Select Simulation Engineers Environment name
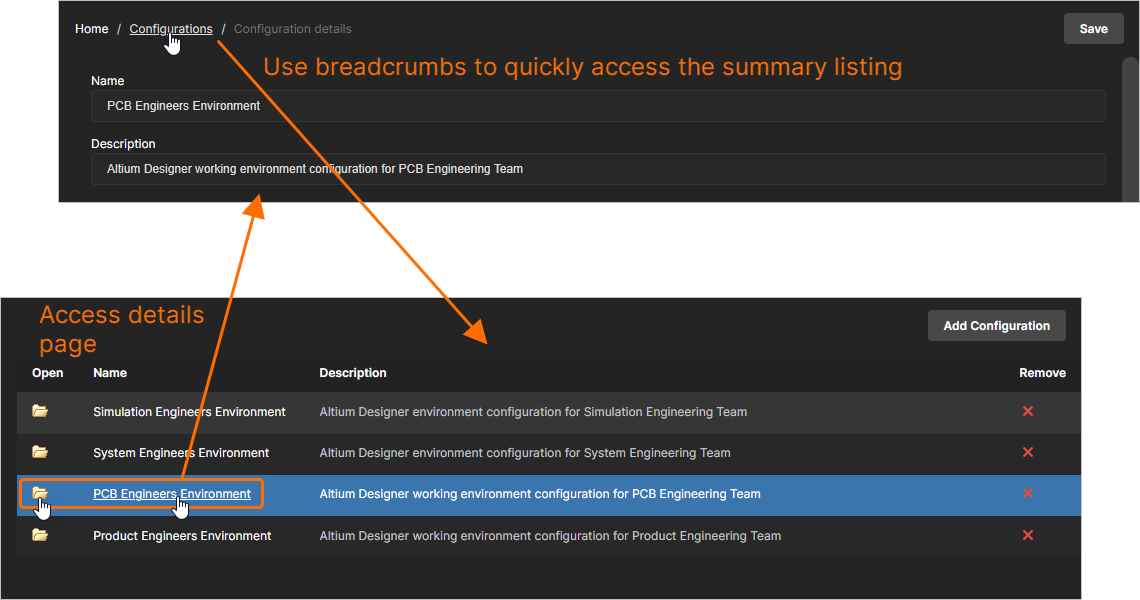The width and height of the screenshot is (1140, 600). pyautogui.click(x=189, y=412)
